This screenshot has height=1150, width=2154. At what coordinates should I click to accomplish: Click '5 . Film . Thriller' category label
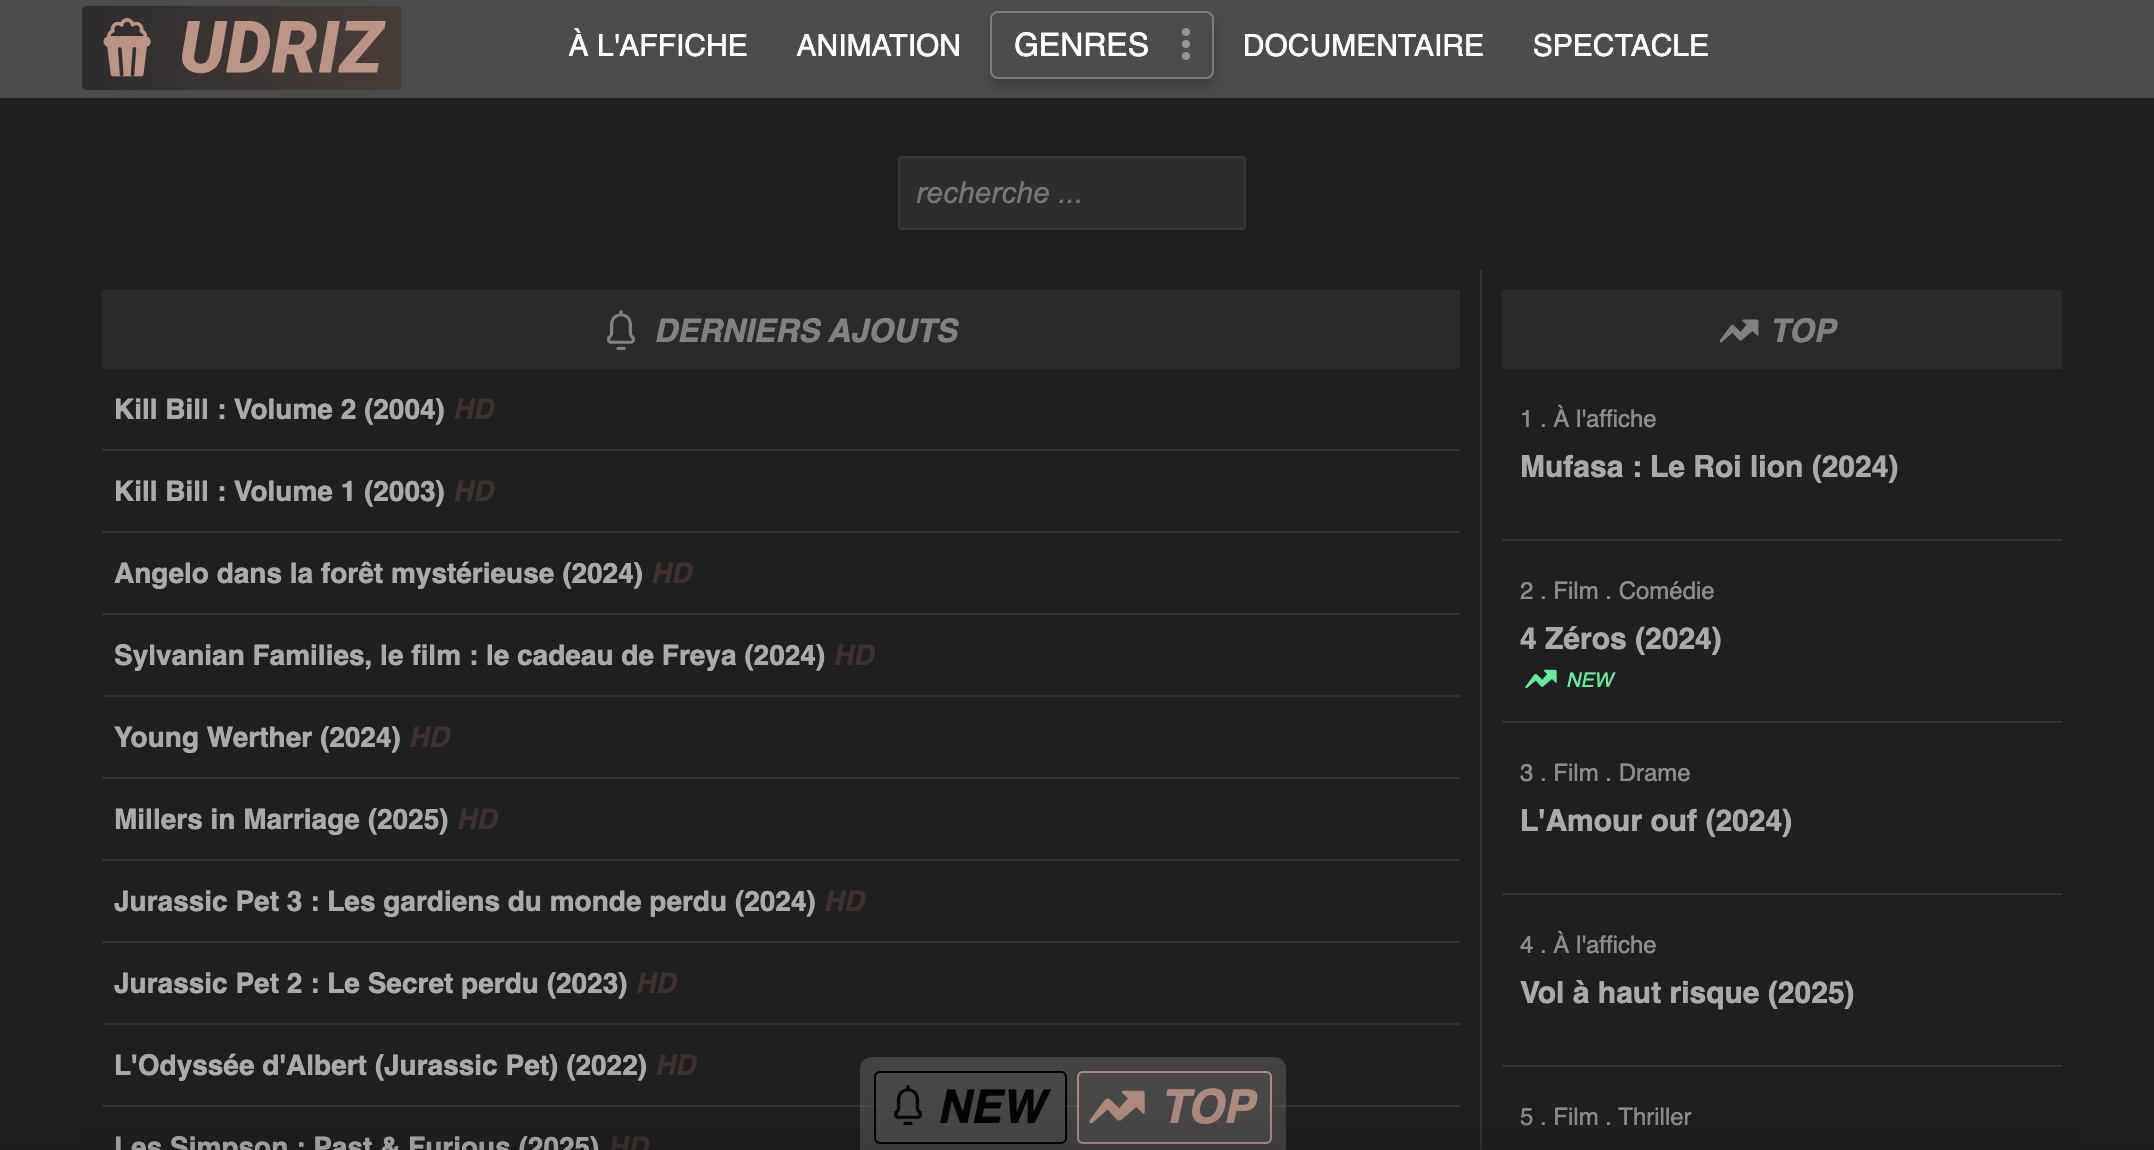click(1605, 1117)
